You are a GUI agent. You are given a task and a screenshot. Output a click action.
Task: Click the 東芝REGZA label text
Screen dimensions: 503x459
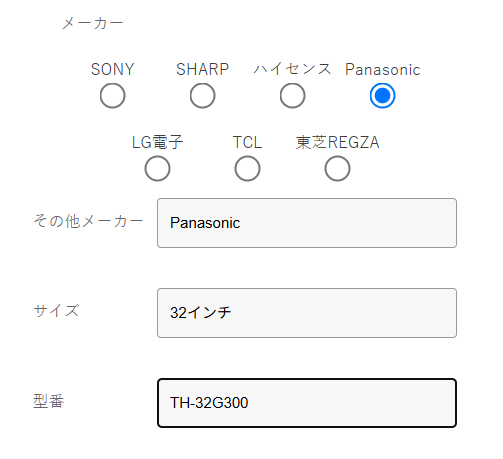(x=337, y=142)
